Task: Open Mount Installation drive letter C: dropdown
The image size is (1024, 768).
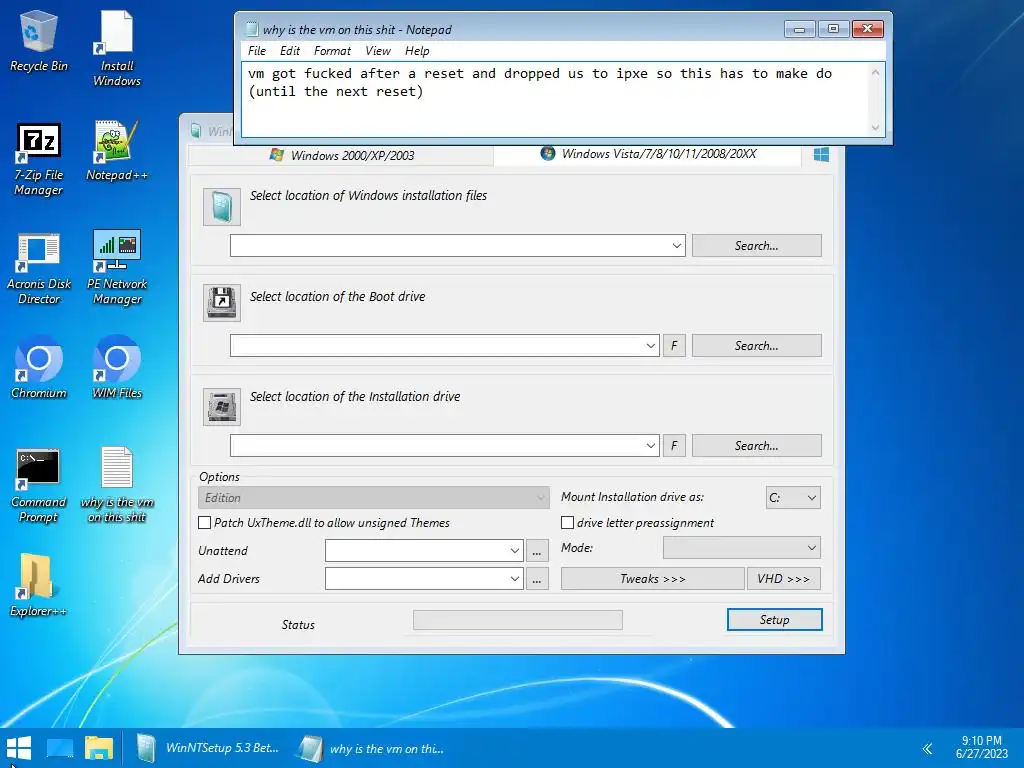Action: 793,498
